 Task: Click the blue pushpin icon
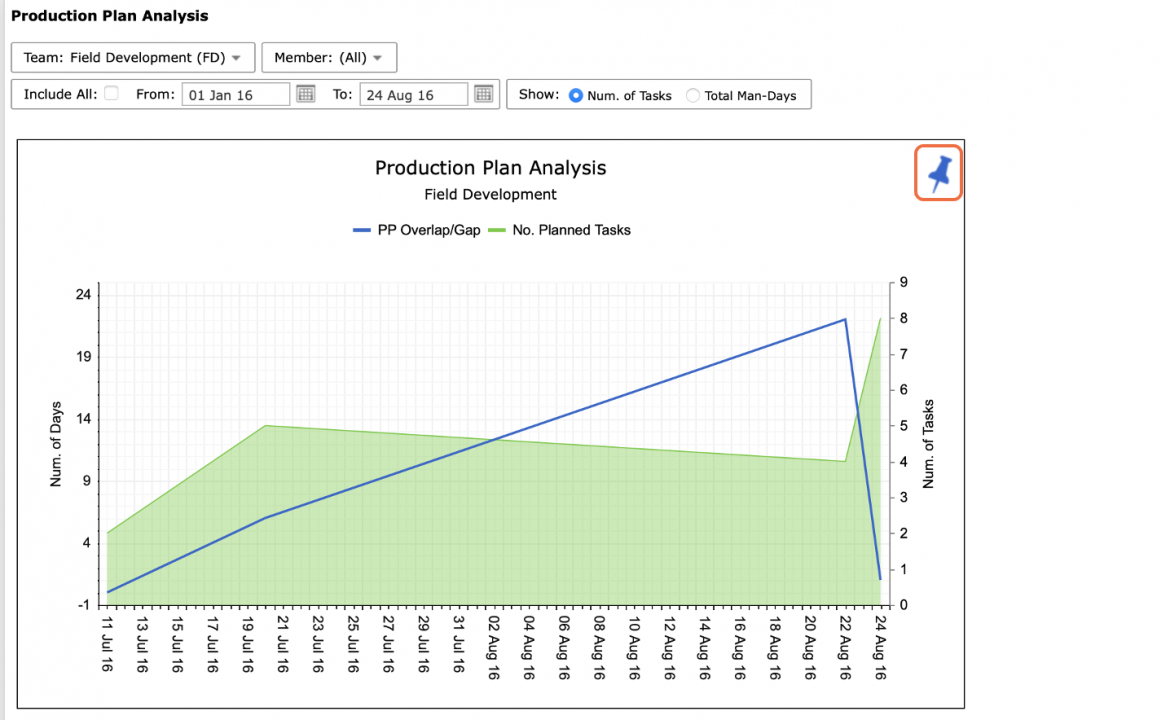pos(939,173)
